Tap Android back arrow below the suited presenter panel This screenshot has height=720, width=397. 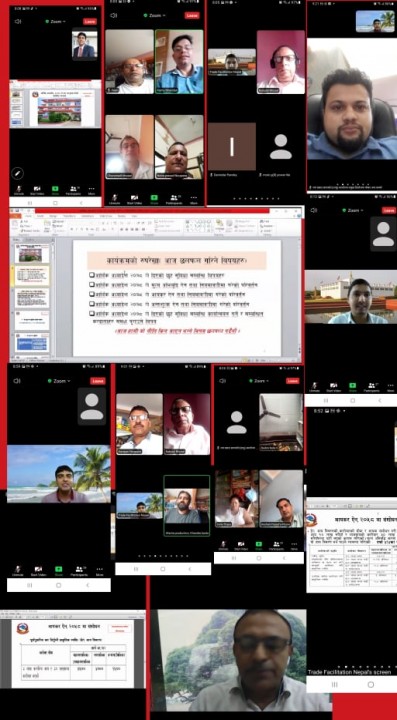pos(82,202)
